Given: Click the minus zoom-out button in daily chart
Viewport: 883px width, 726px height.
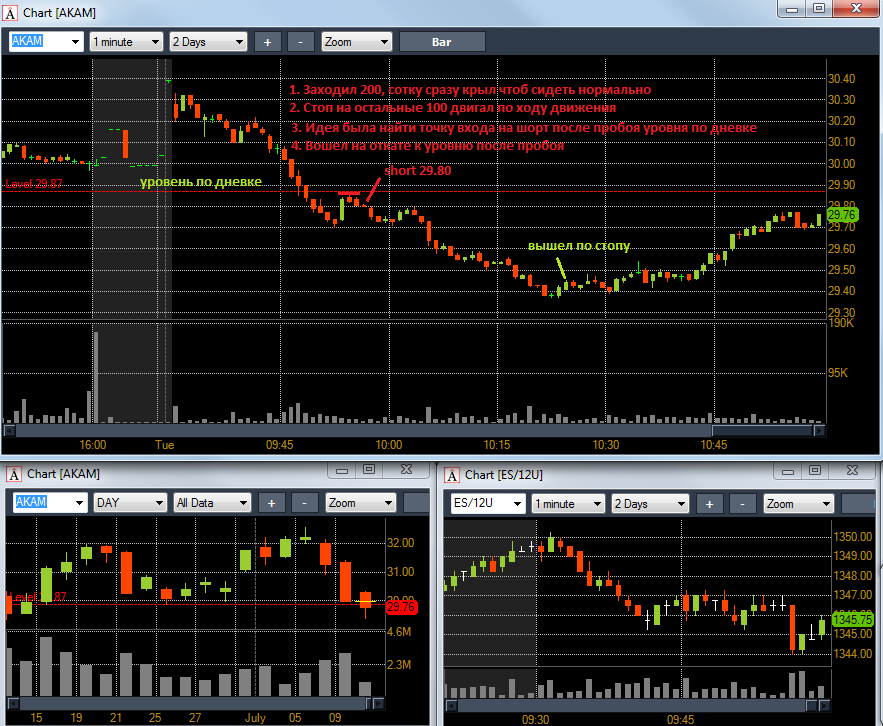Looking at the screenshot, I should point(304,503).
